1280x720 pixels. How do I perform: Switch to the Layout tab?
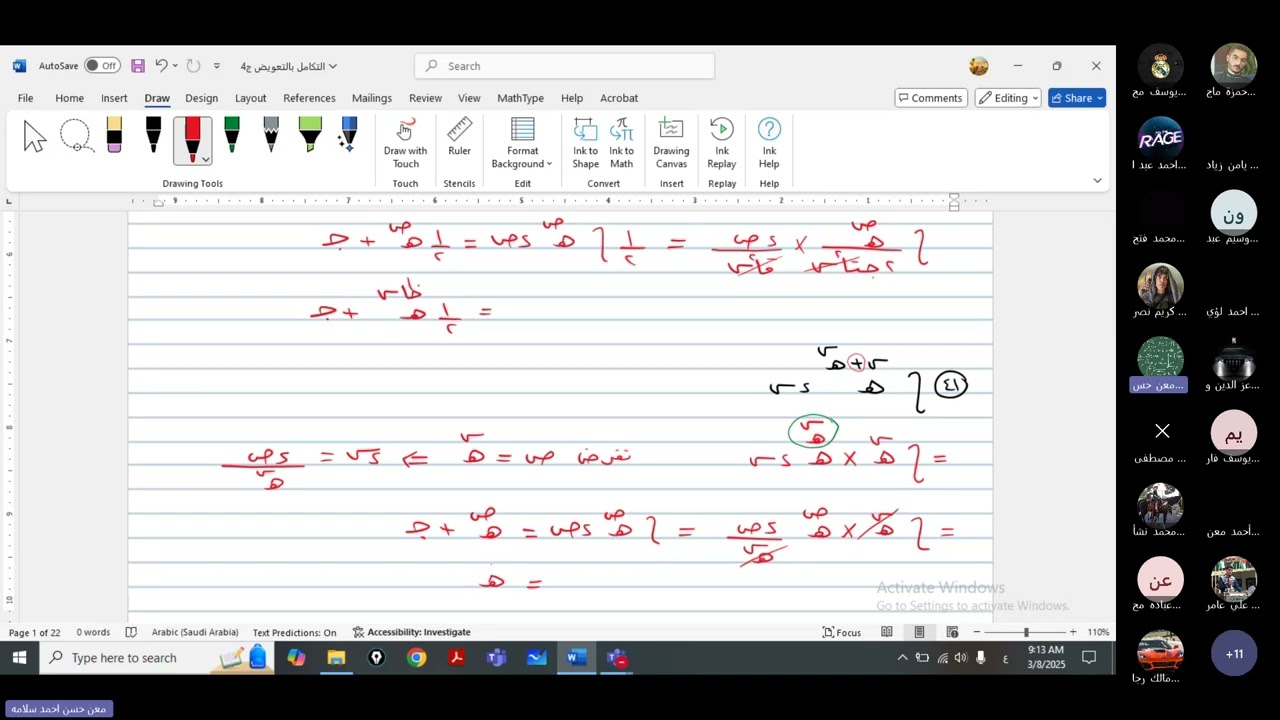pyautogui.click(x=250, y=98)
